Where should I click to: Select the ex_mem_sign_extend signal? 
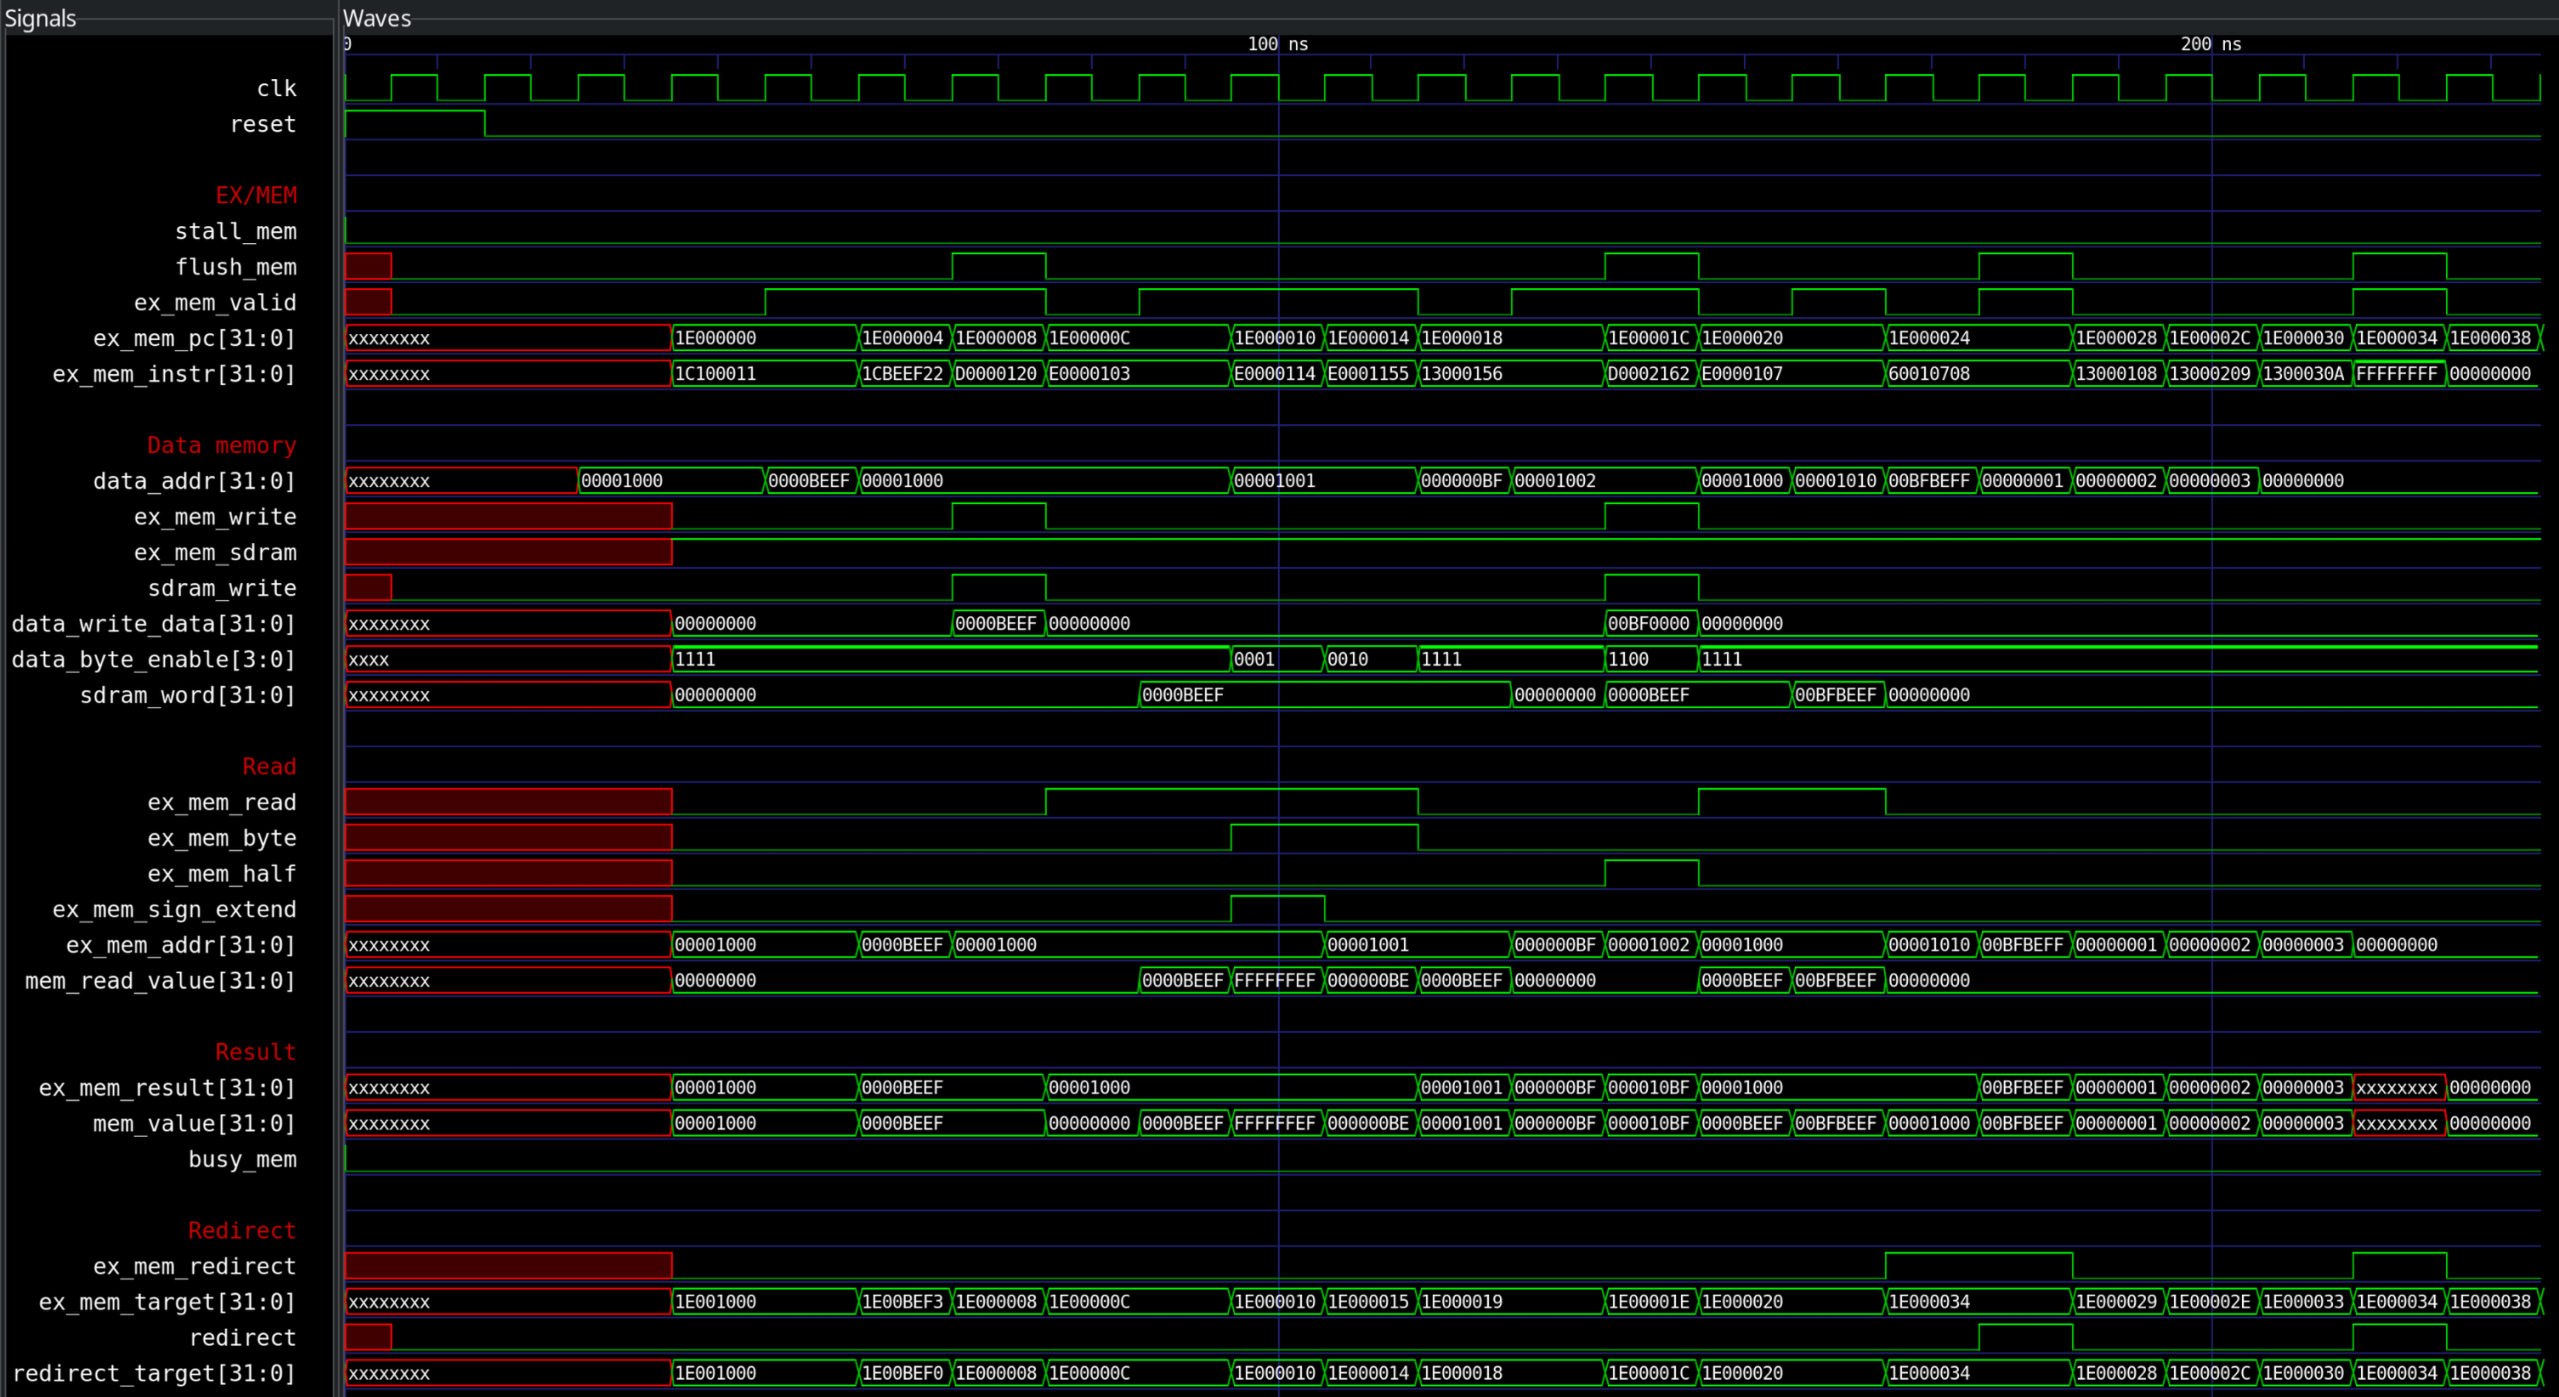174,910
